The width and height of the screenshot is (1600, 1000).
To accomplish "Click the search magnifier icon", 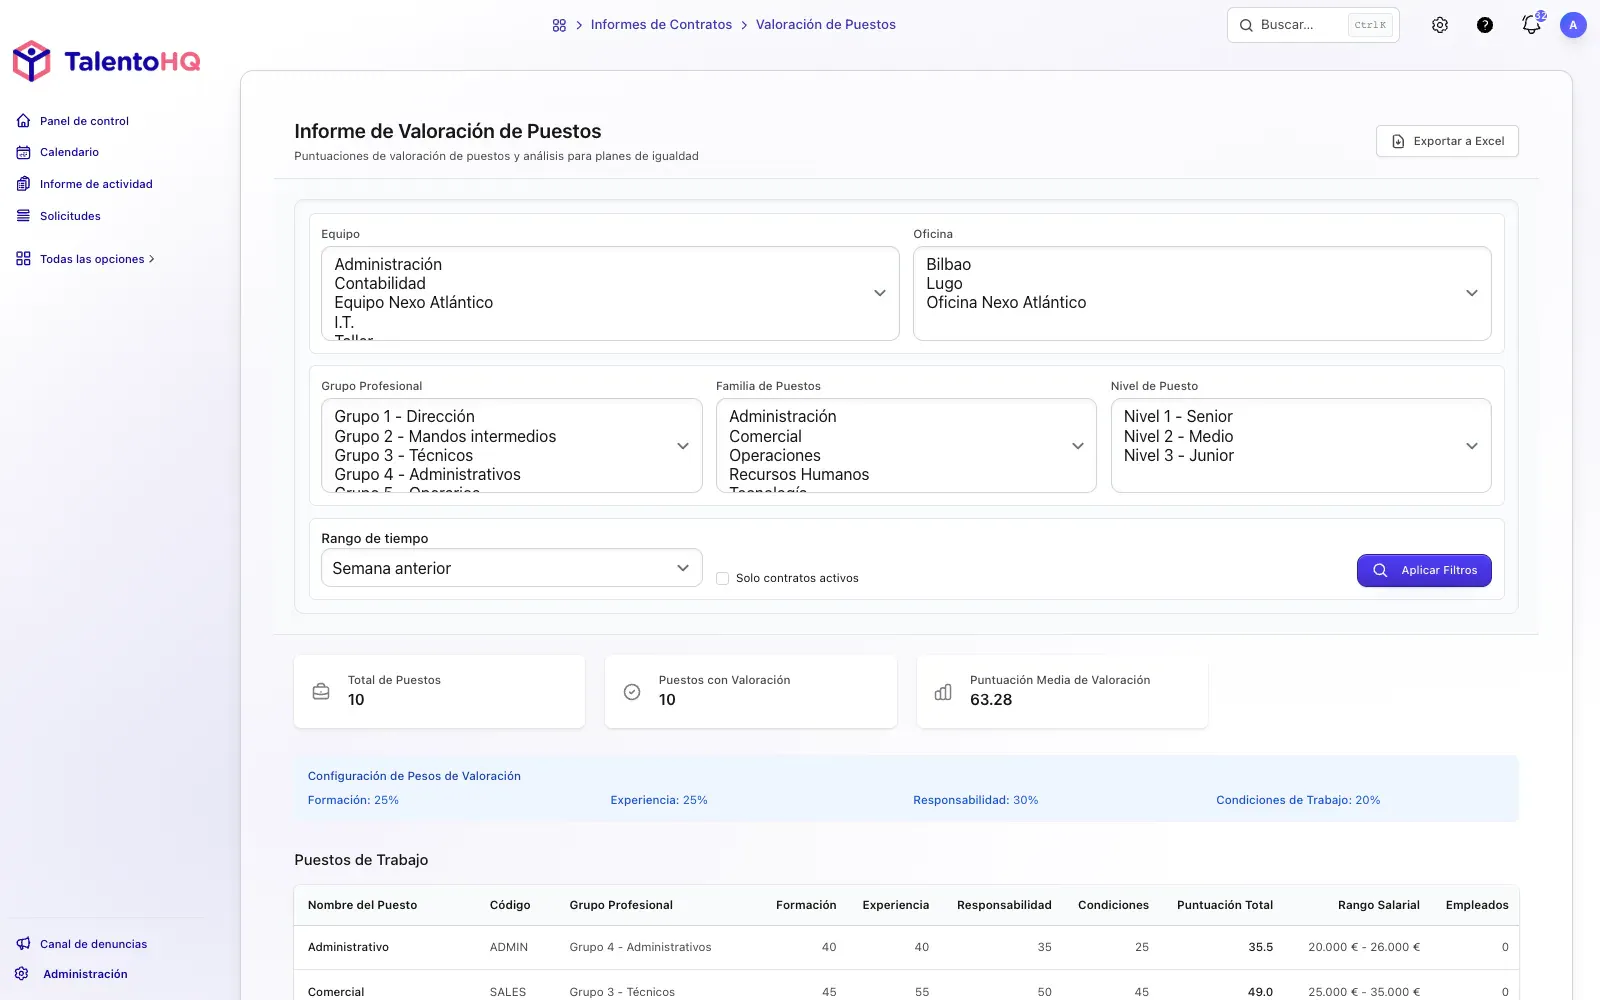I will pyautogui.click(x=1246, y=25).
